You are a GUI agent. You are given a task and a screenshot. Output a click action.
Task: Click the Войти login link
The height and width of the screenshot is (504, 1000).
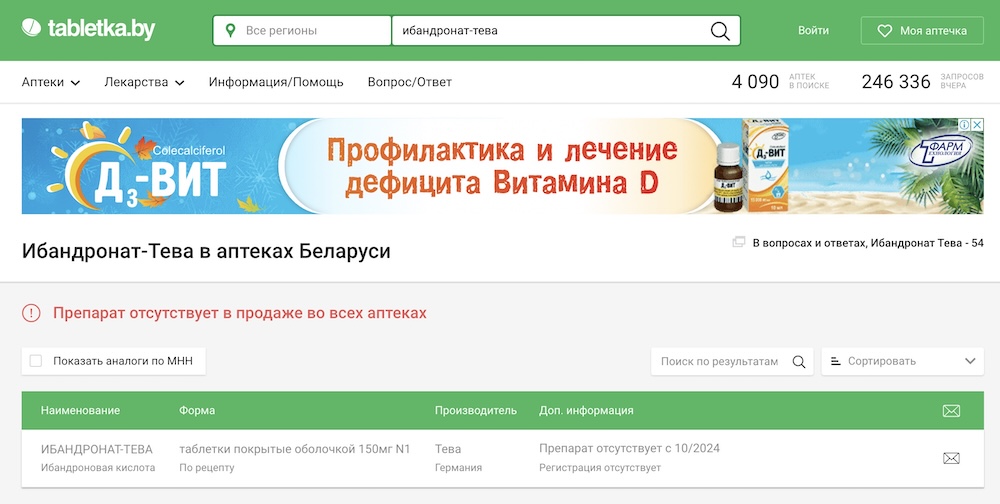[x=813, y=31]
